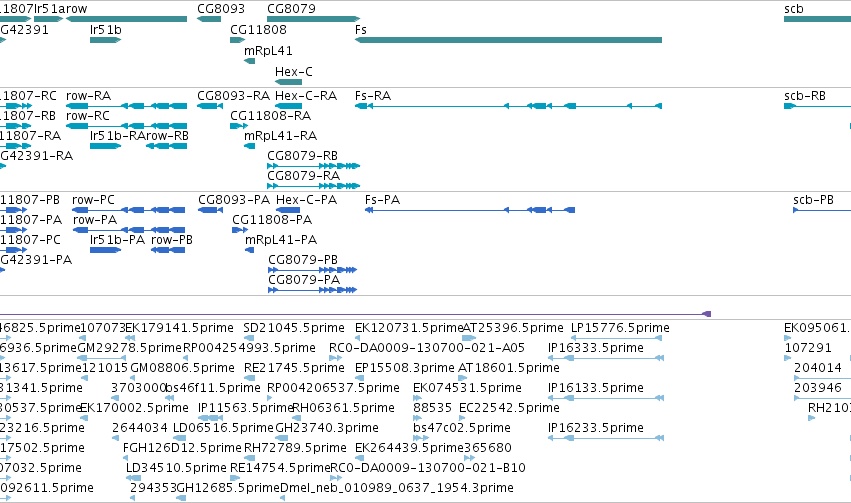851x503 pixels.
Task: Select the CG11808 gene label
Action: (258, 30)
